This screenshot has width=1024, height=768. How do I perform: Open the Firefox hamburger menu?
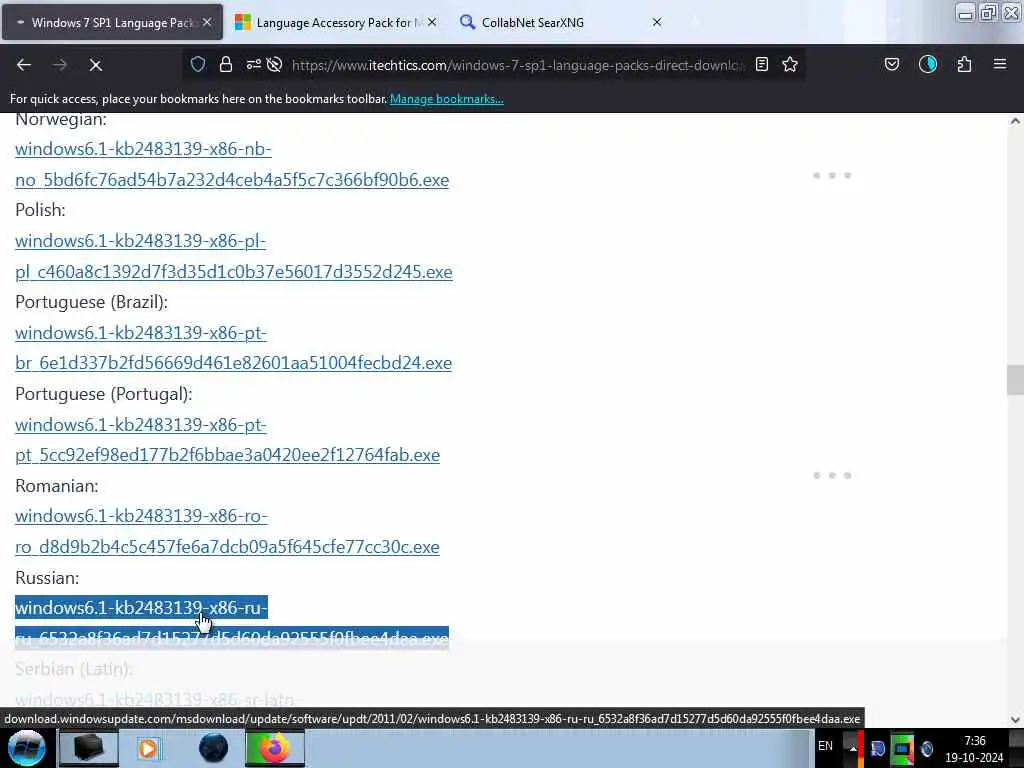point(1000,64)
